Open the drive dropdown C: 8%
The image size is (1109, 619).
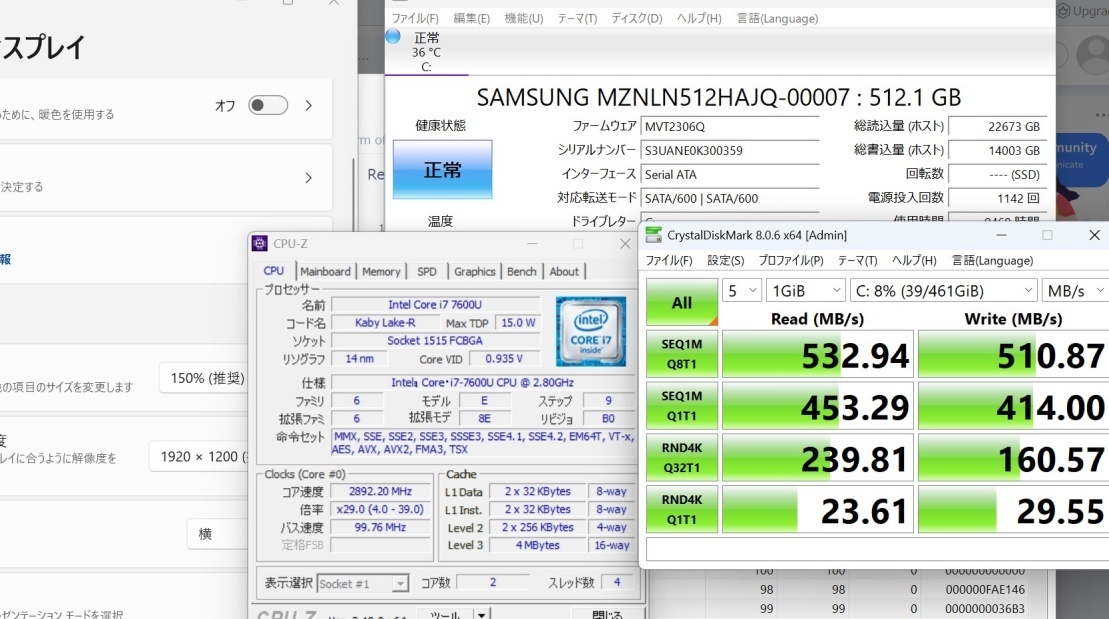coord(943,291)
